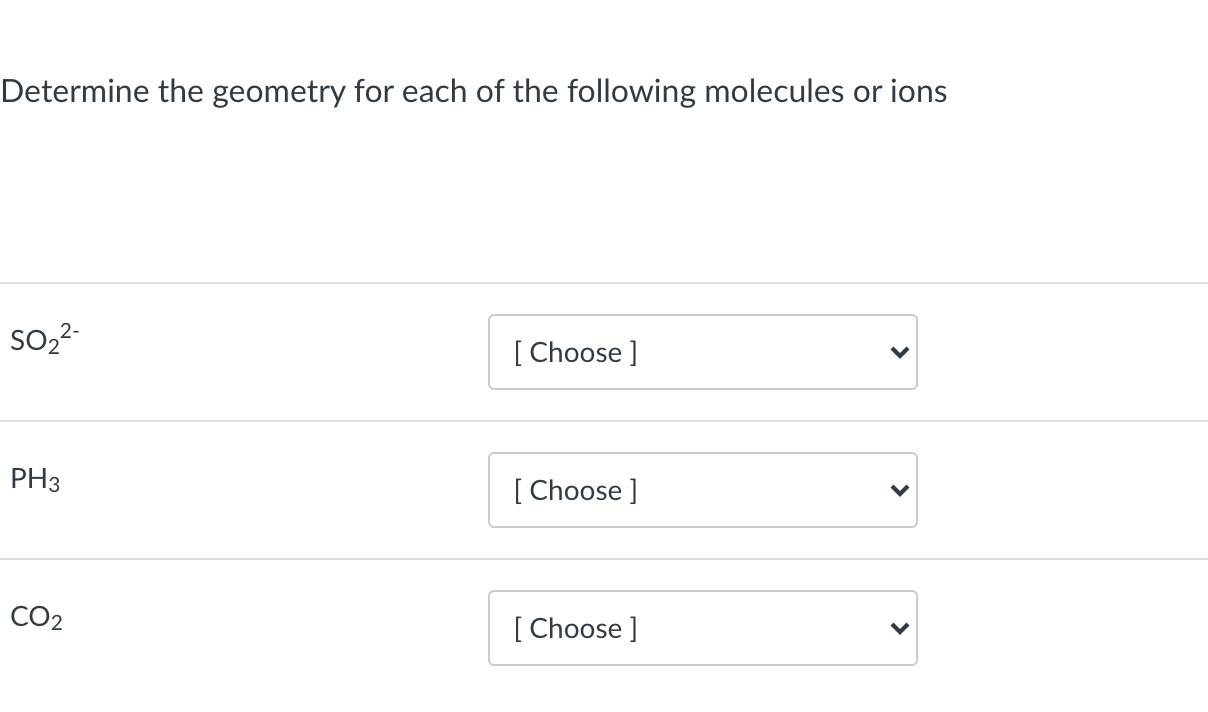Select the [ Choose ] text in the third dropdown
Viewport: 1208px width, 712px height.
(575, 628)
